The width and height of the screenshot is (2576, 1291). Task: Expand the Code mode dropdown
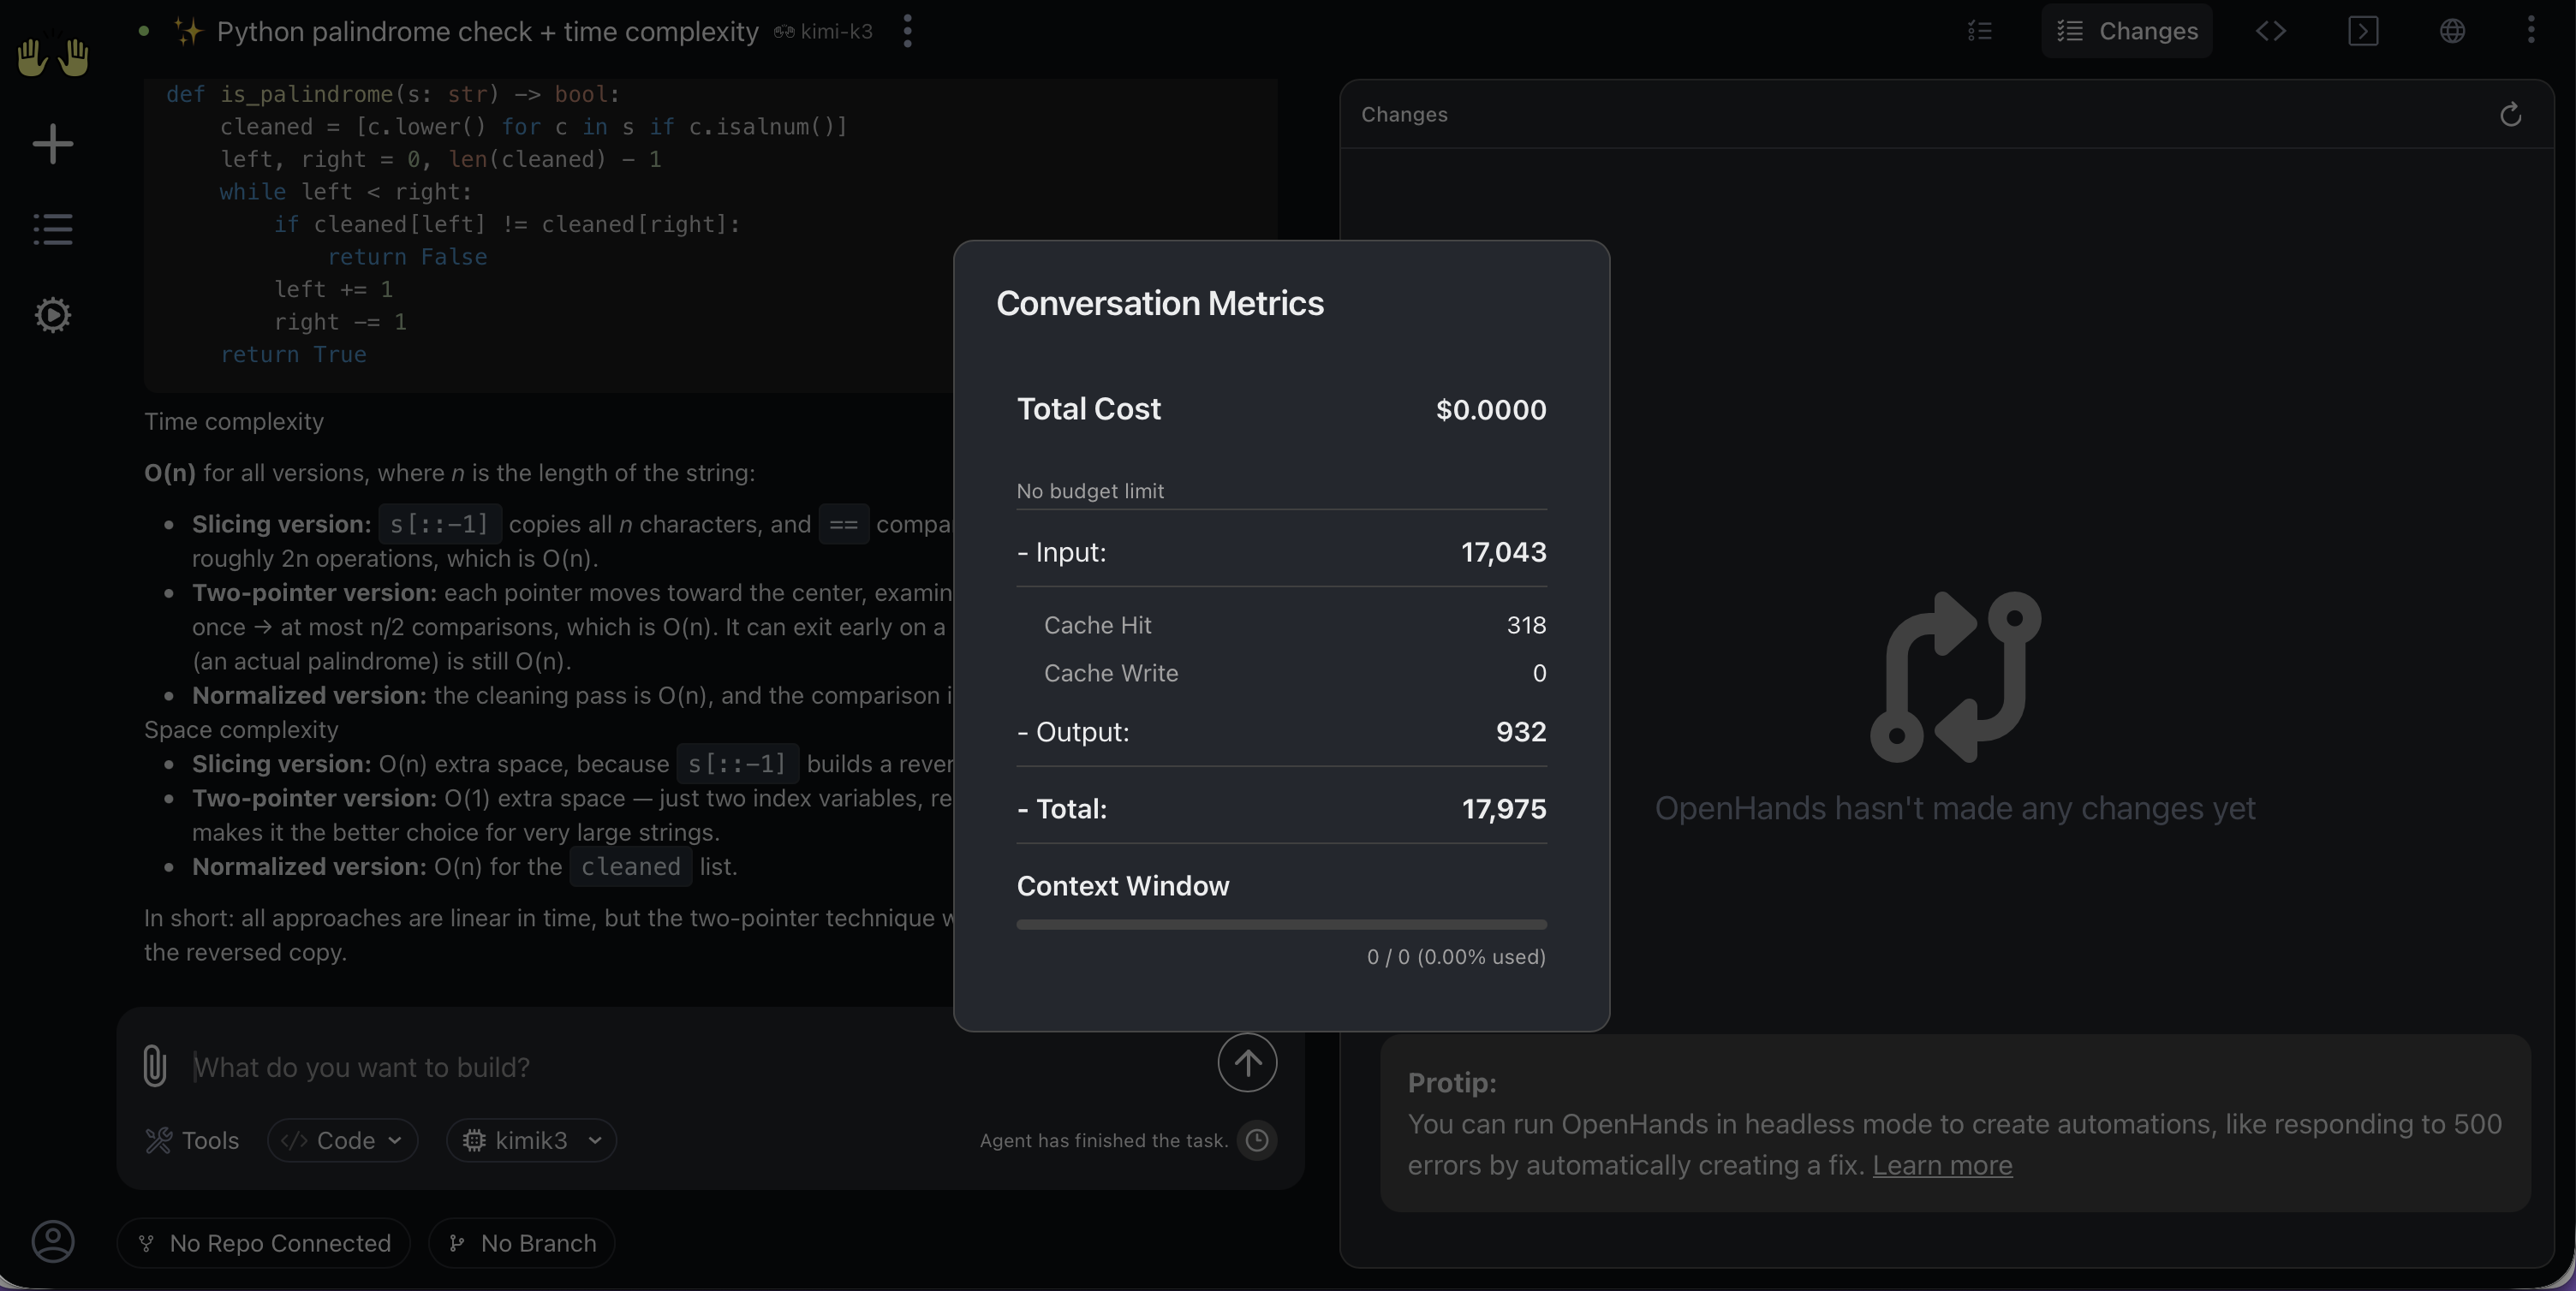pos(342,1141)
